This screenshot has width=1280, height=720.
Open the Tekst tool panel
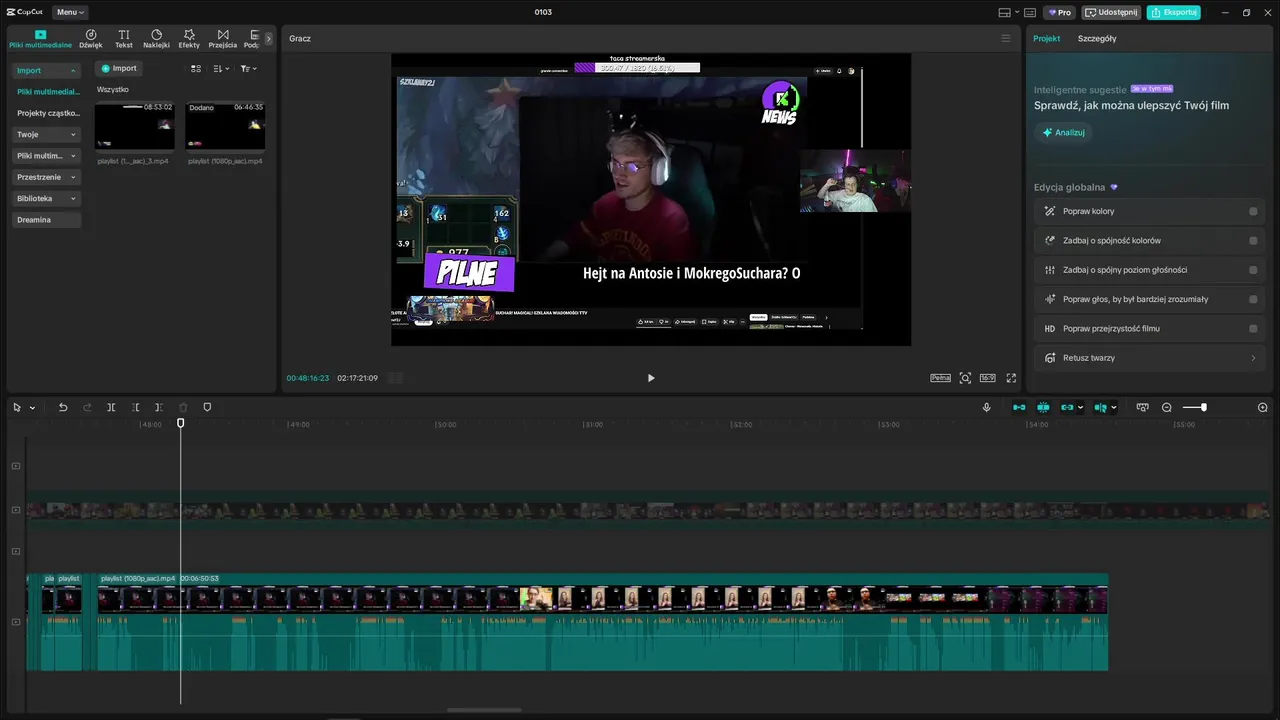124,39
